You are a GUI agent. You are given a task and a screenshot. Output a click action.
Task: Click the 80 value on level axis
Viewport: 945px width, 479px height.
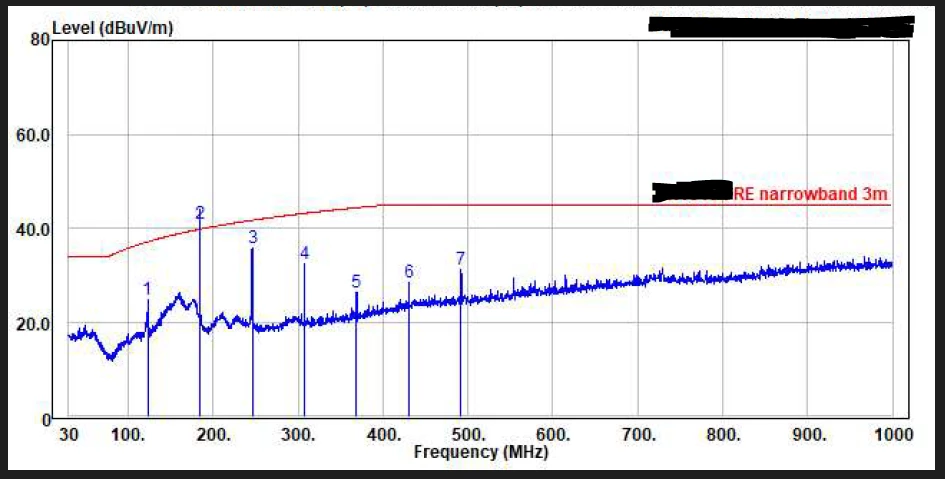(x=39, y=39)
